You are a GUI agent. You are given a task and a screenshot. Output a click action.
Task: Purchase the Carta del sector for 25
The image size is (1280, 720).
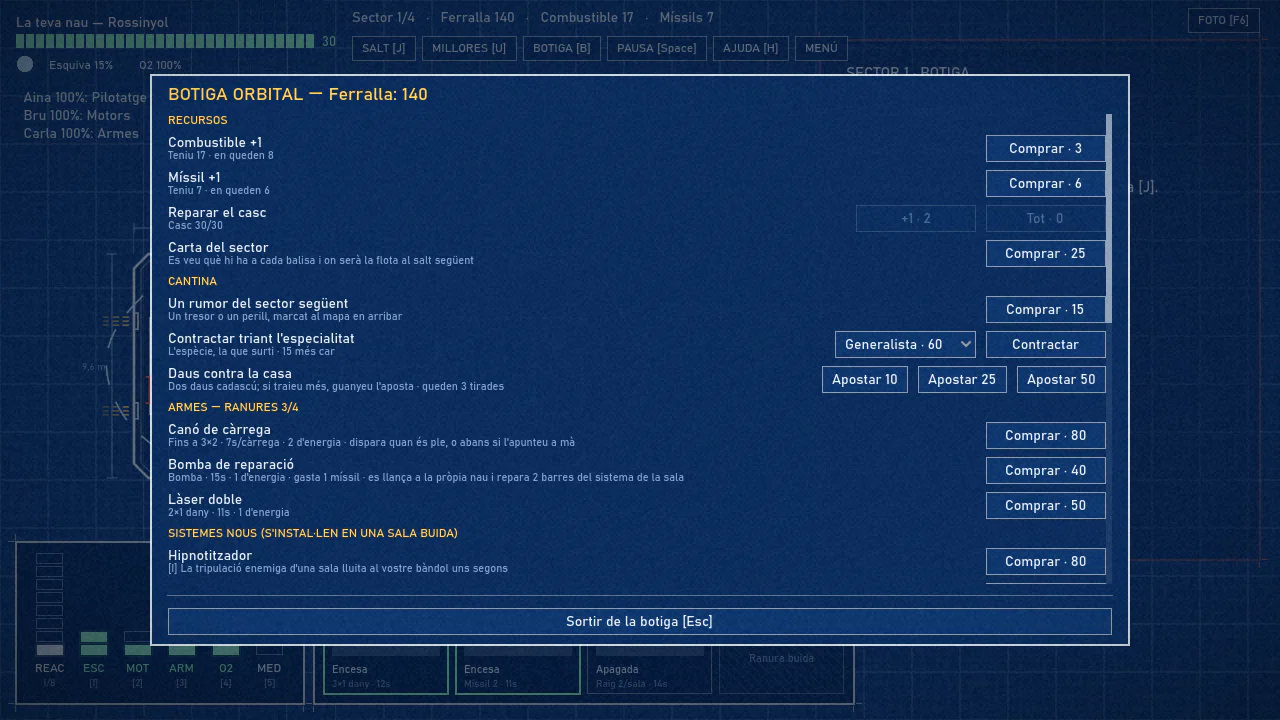tap(1045, 253)
